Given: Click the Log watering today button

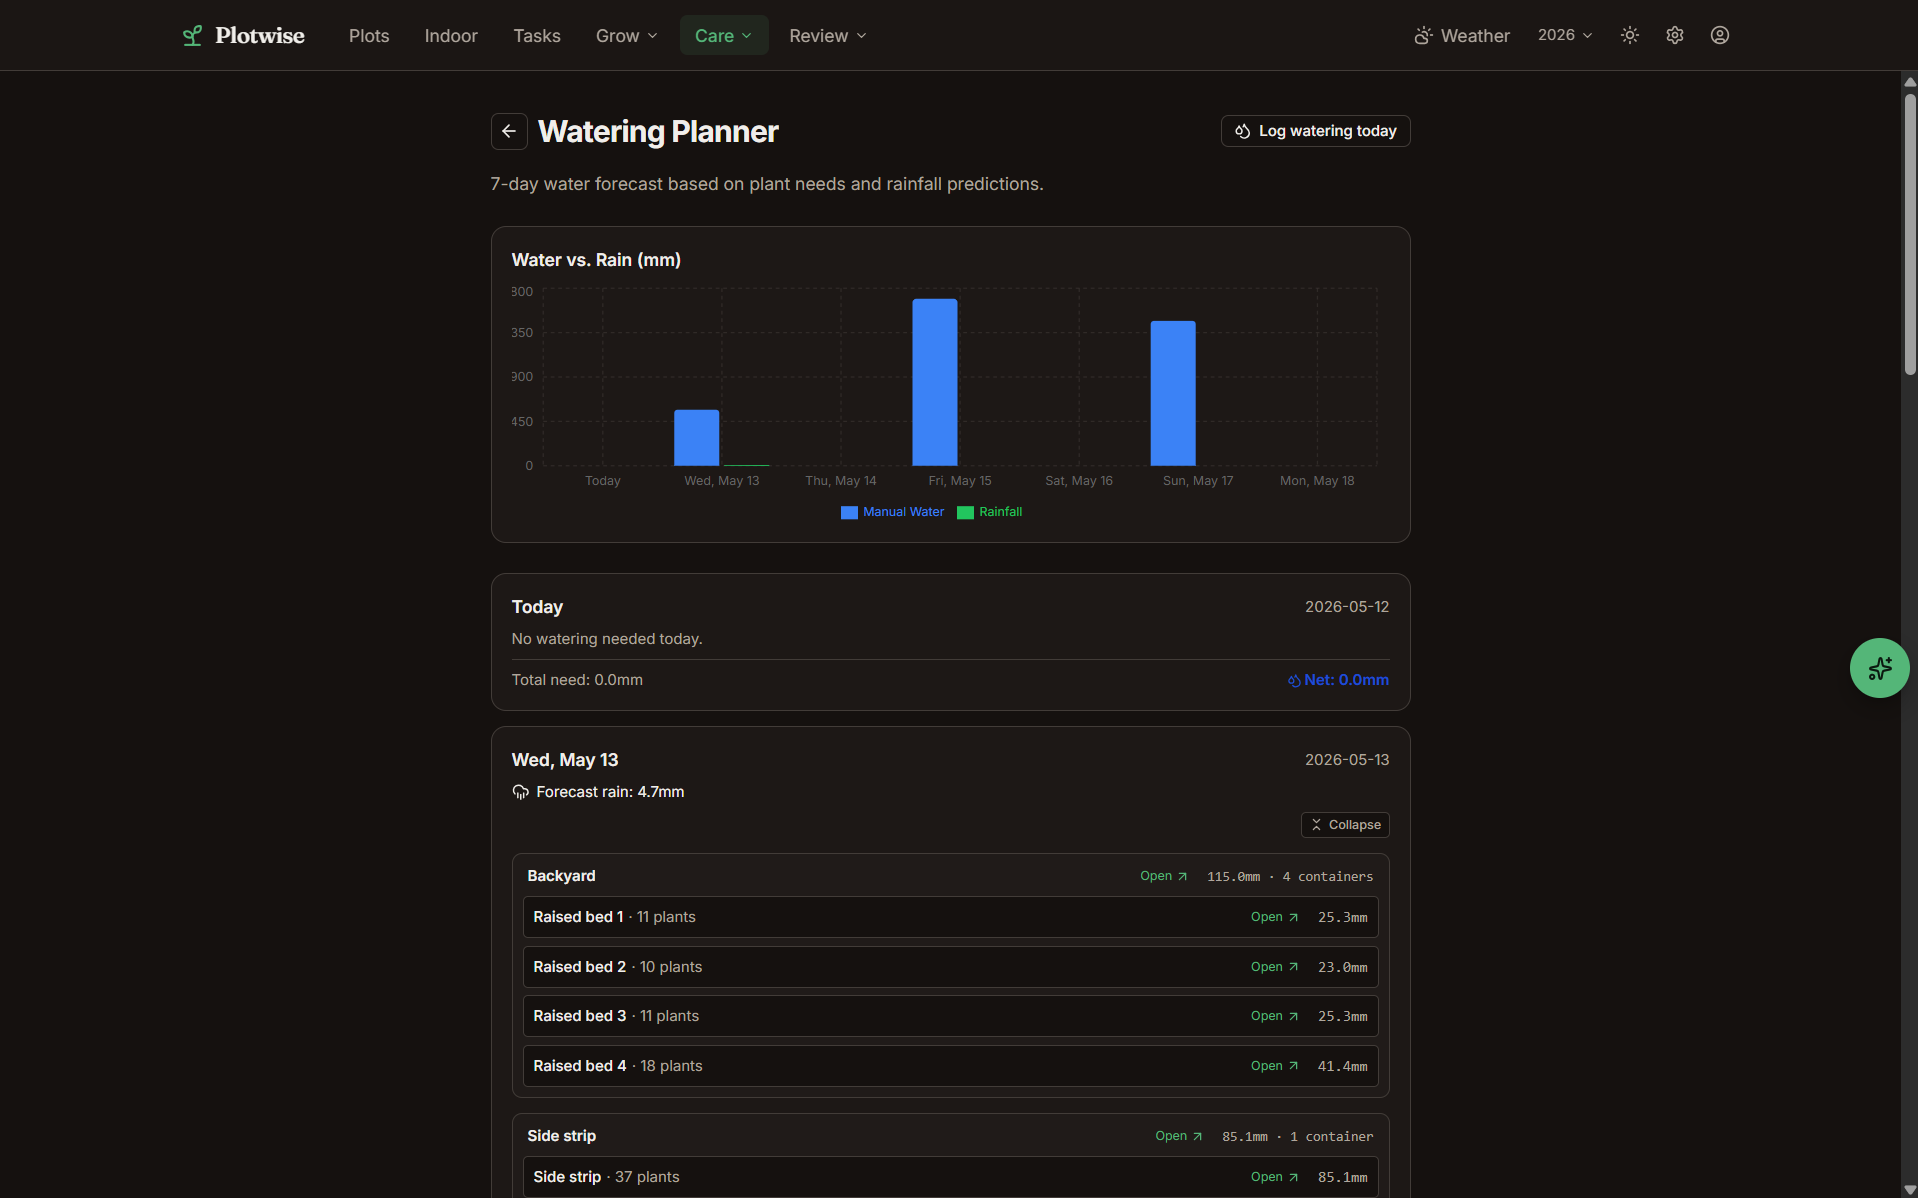Looking at the screenshot, I should (1315, 131).
